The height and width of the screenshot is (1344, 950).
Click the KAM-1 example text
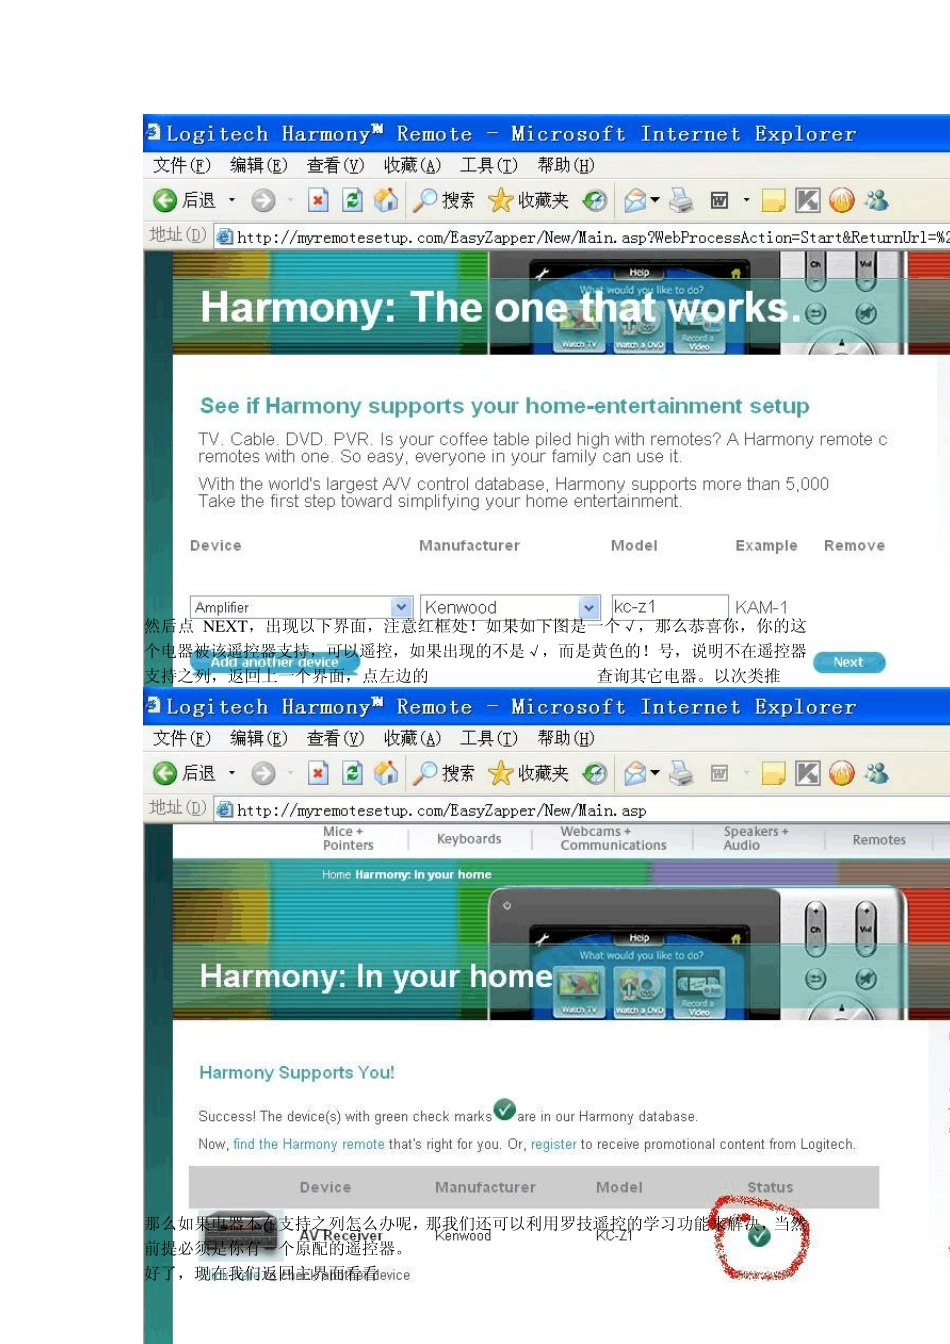click(762, 607)
